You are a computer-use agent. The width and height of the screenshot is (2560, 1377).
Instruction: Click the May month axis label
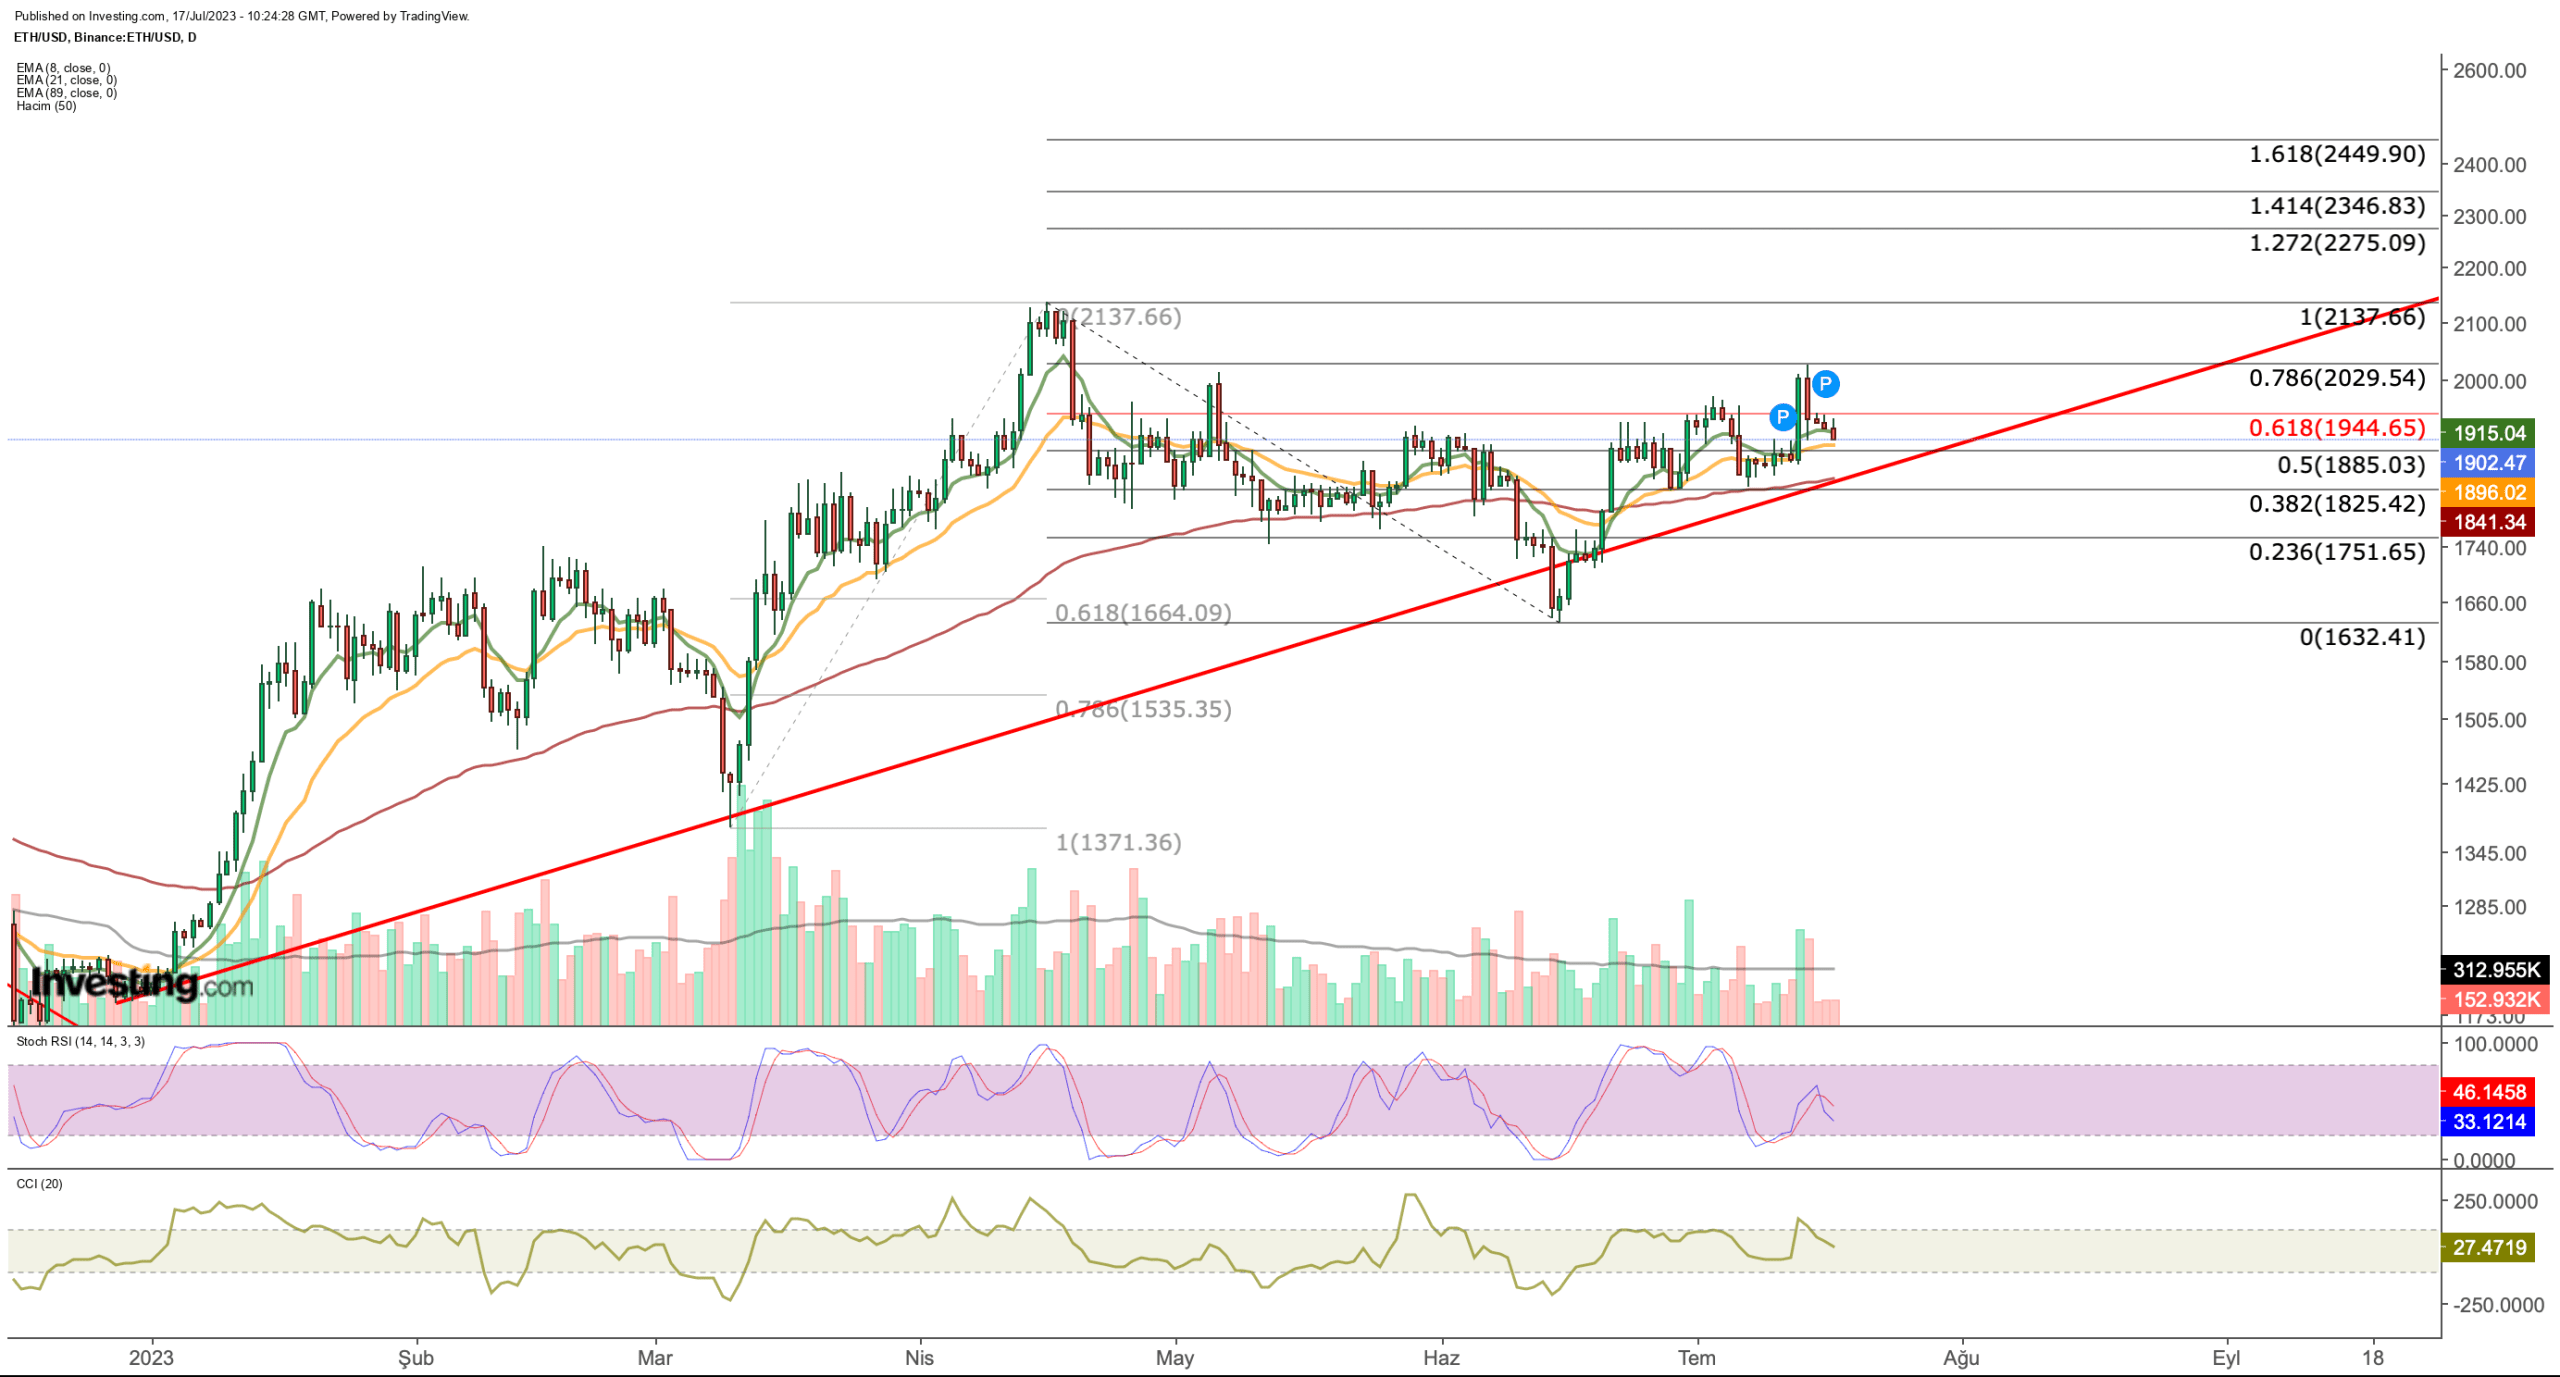coord(1175,1358)
